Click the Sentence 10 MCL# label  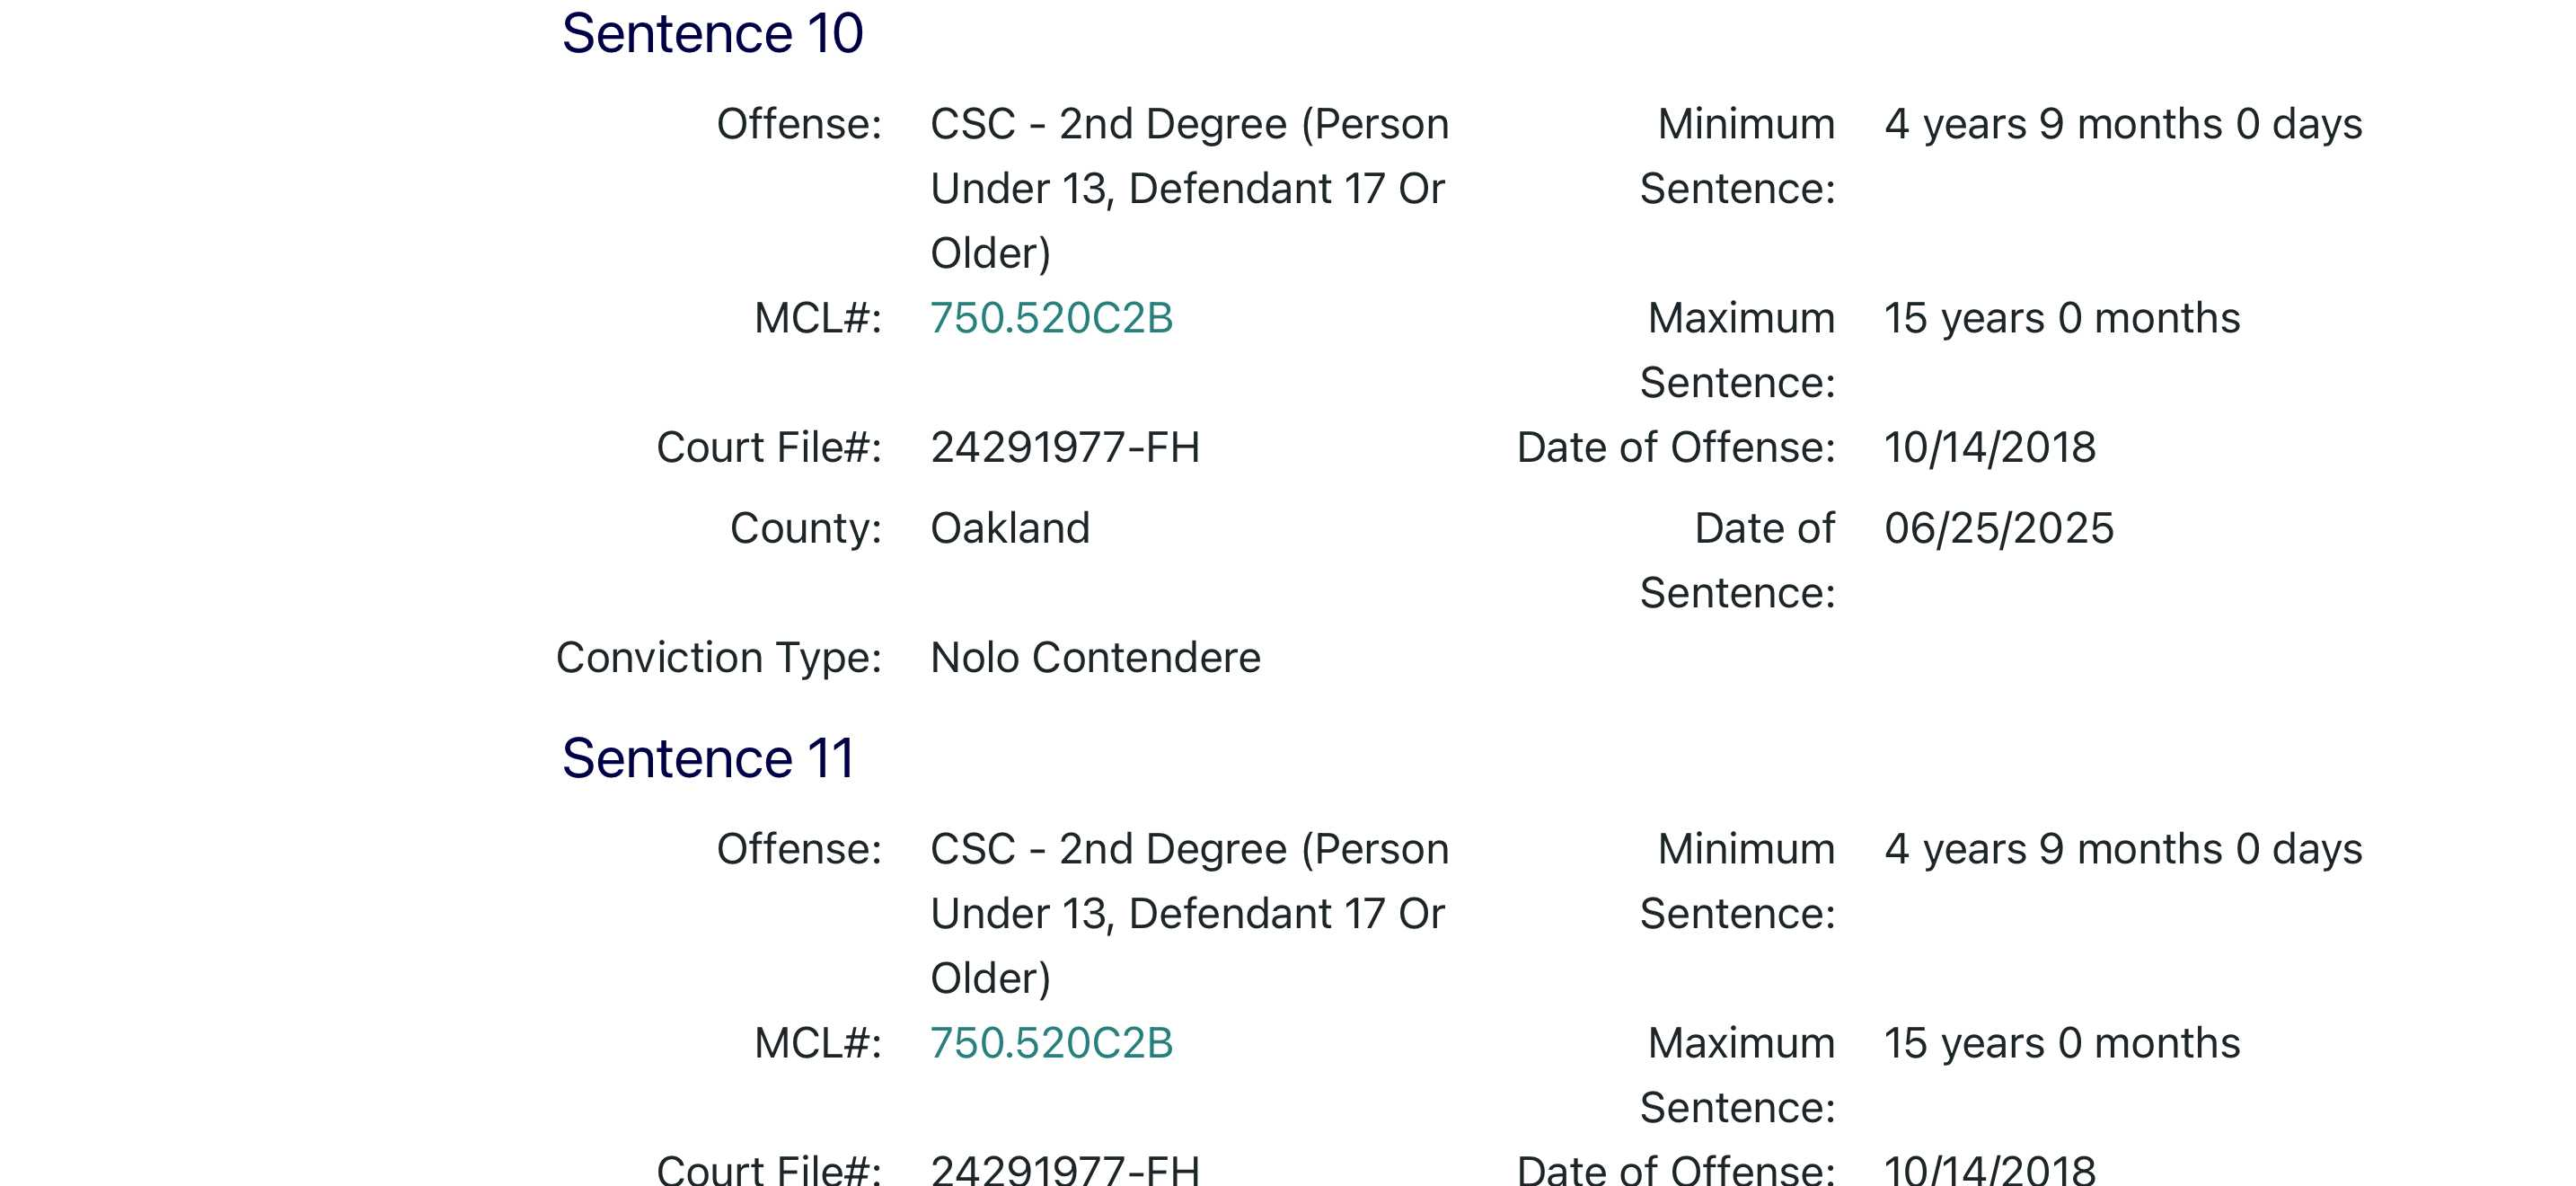[818, 318]
